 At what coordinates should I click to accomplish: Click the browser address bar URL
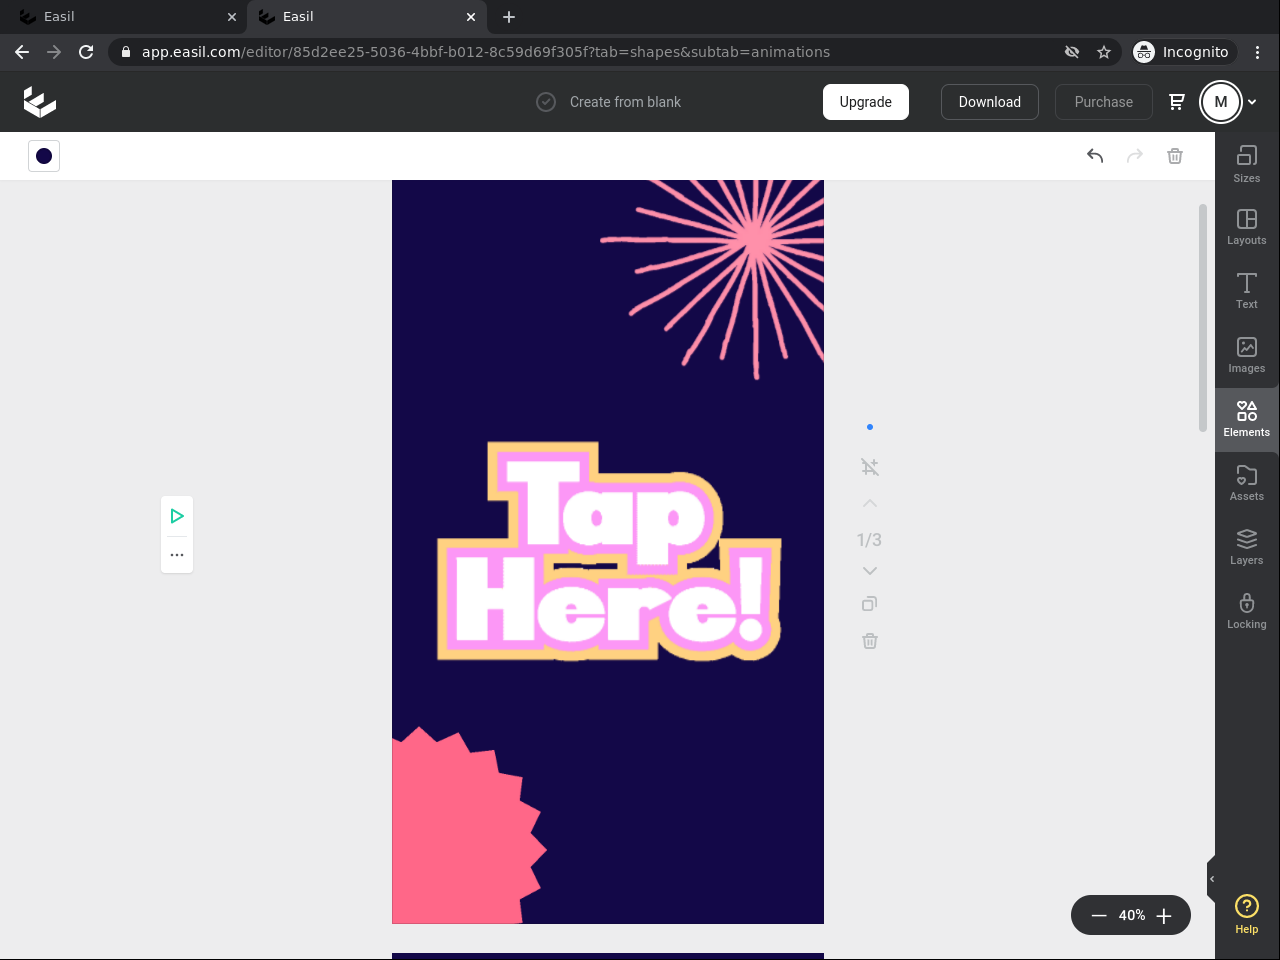click(486, 52)
